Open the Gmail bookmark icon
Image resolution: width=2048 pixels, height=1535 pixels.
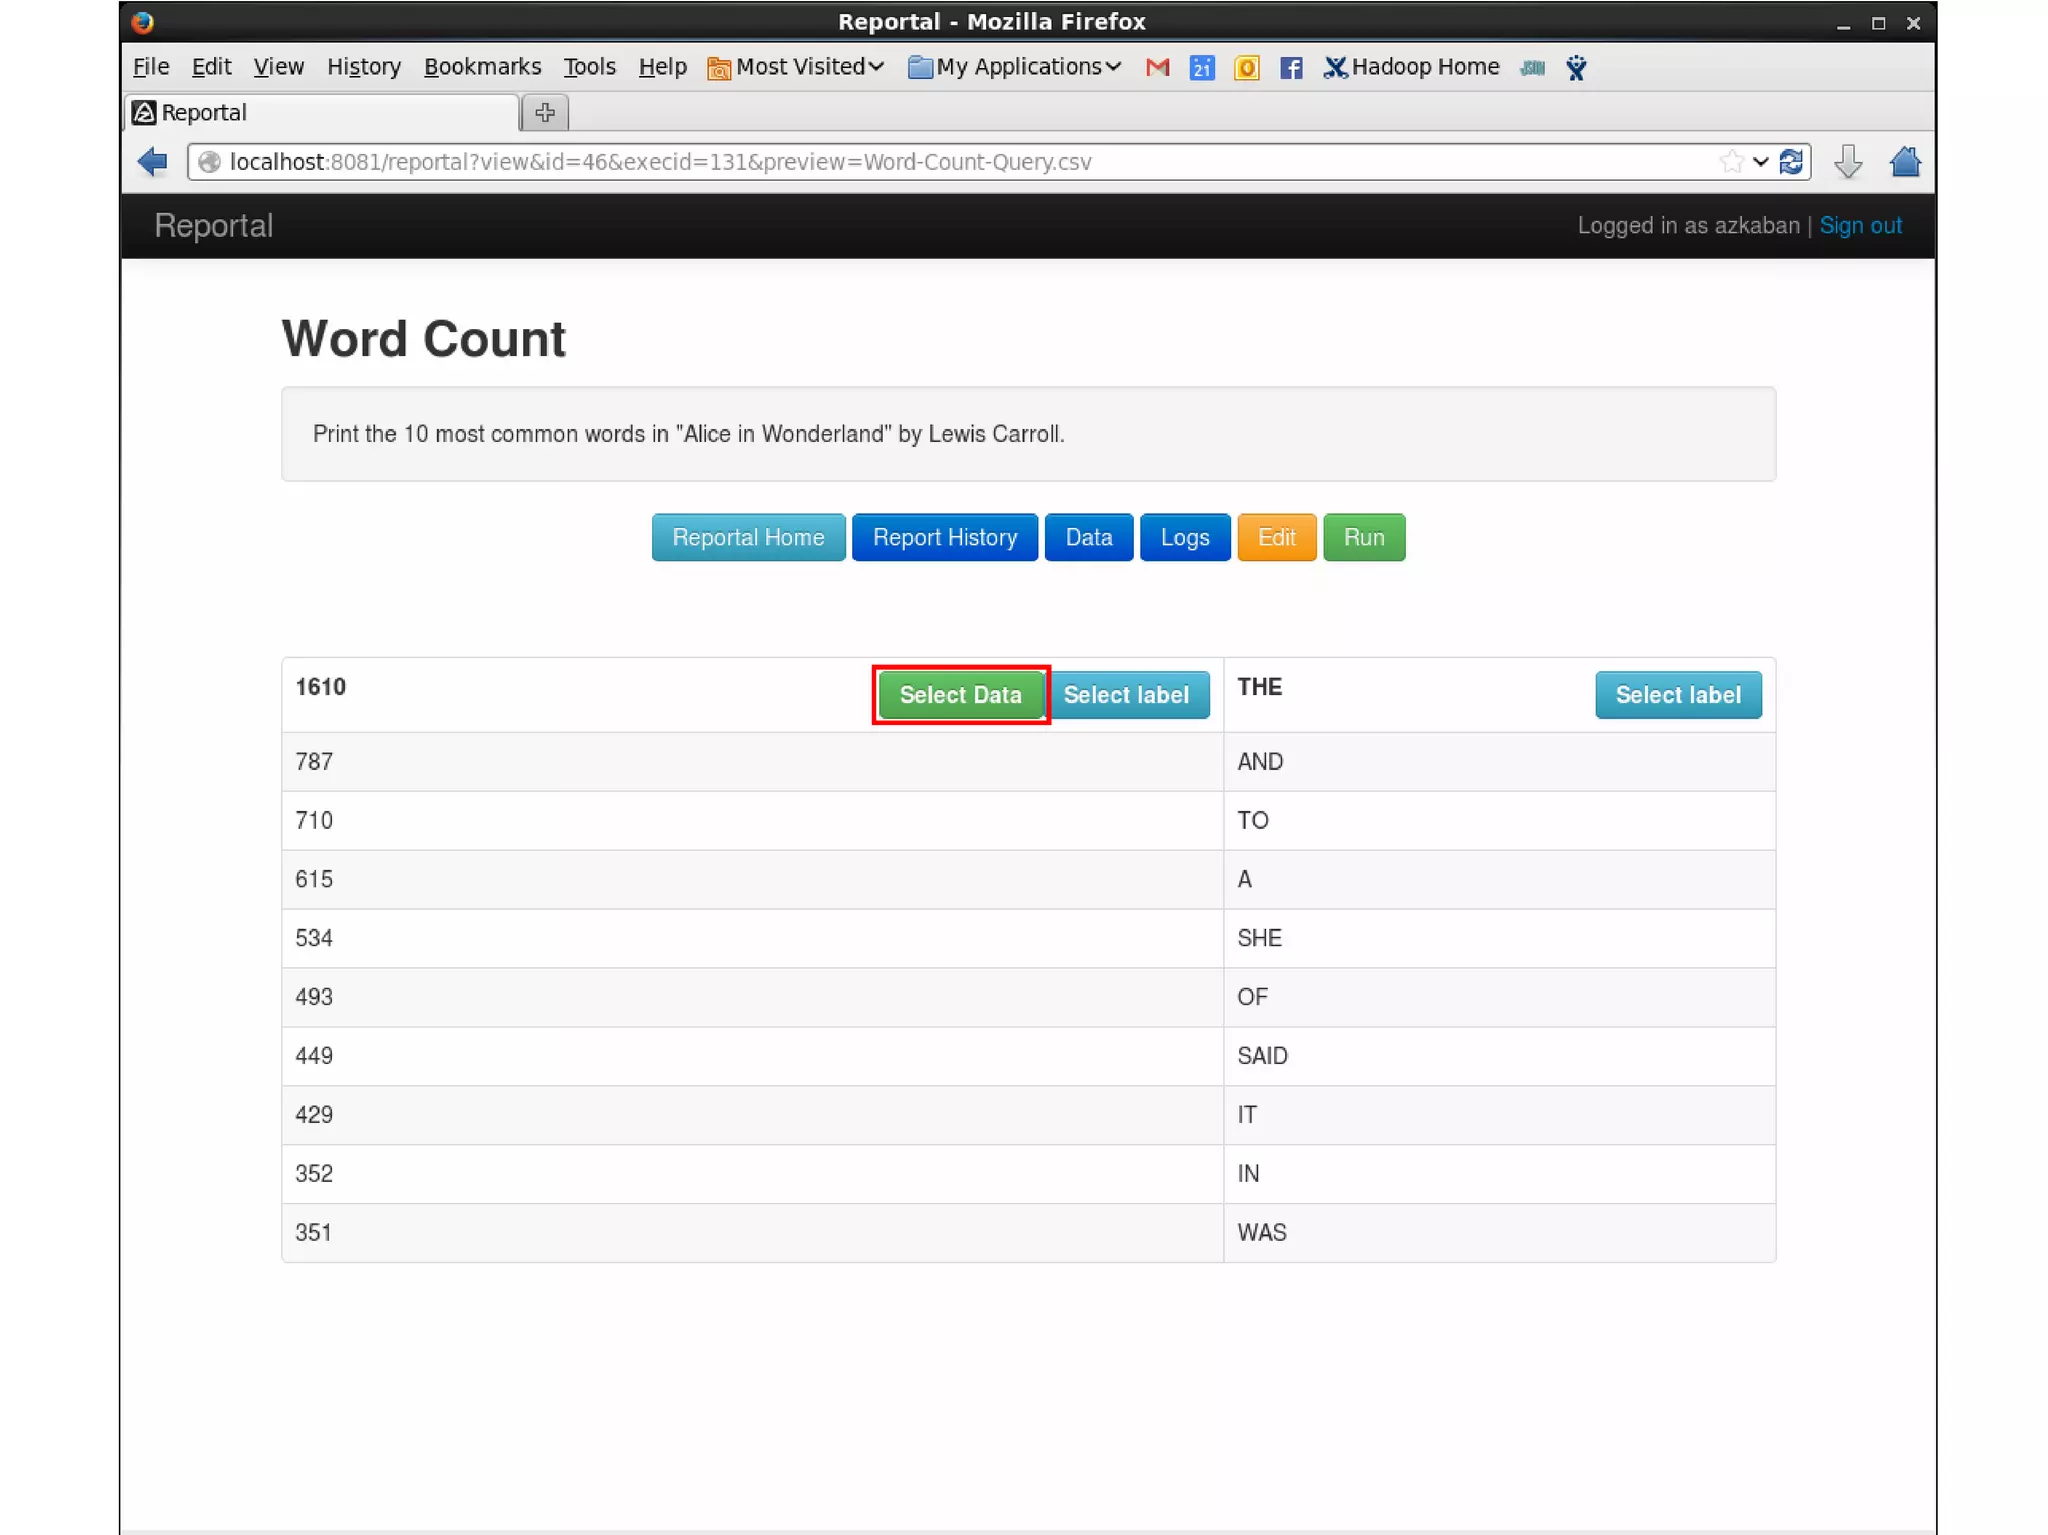pyautogui.click(x=1157, y=68)
